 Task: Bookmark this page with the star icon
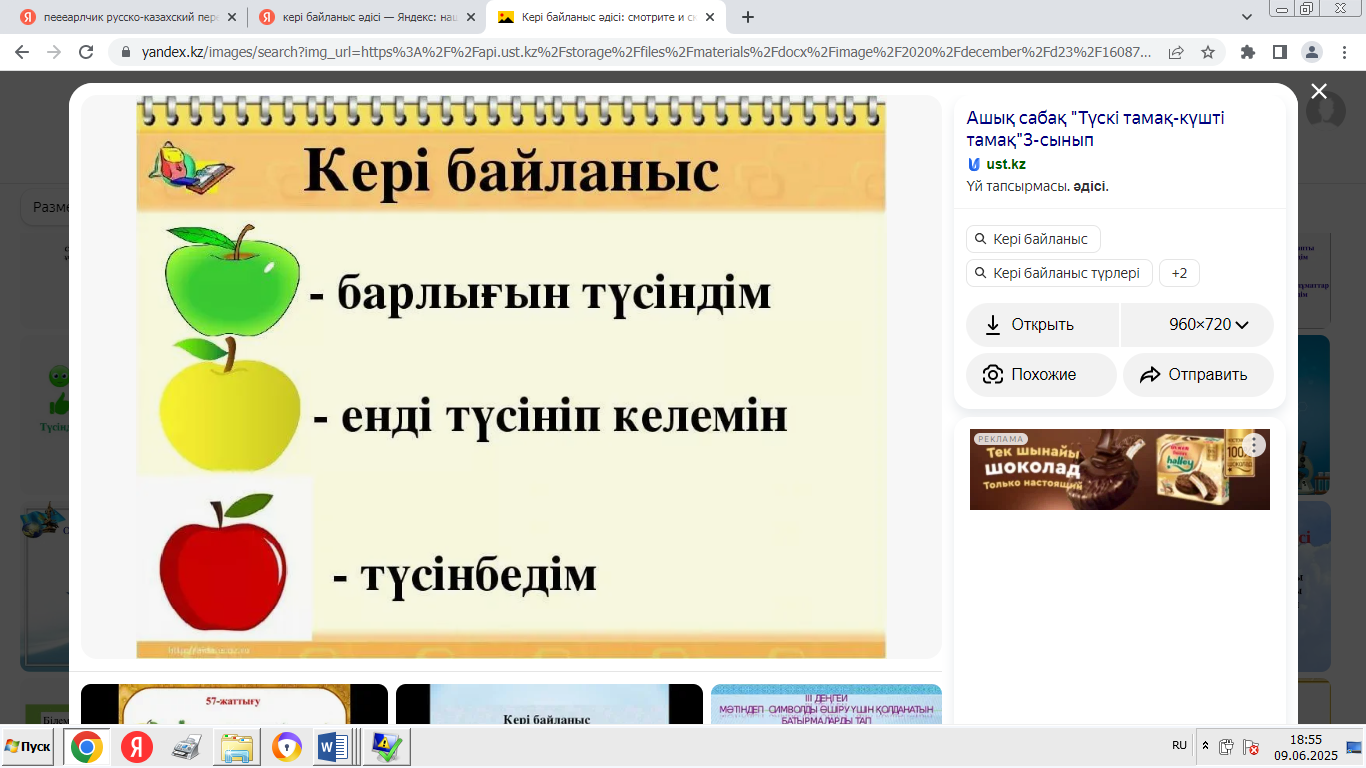click(x=1207, y=52)
